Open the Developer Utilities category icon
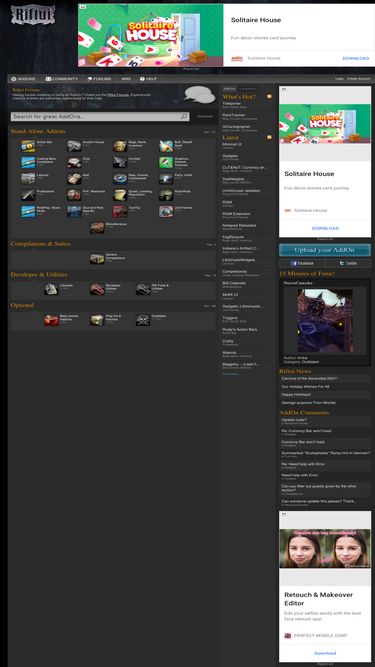Screen dimensions: 375x667 click(97, 289)
